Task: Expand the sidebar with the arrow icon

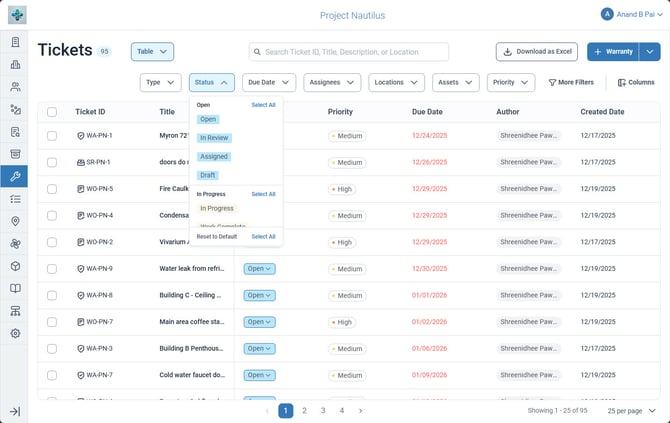Action: point(15,411)
